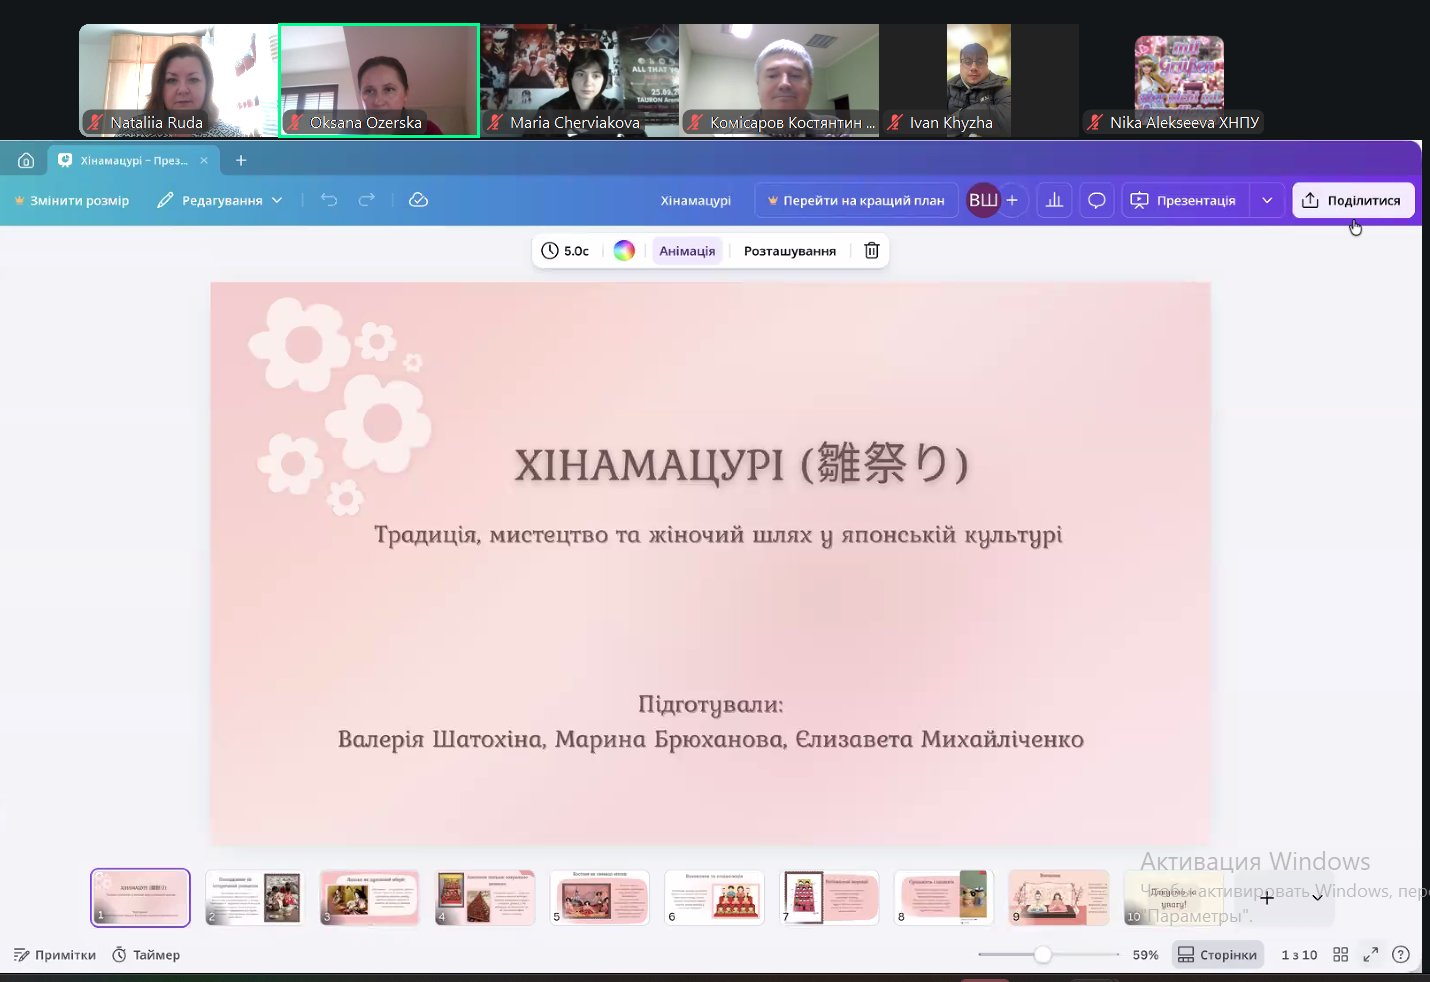Screen dimensions: 1430x982
Task: Open the Розташування menu item
Action: click(x=789, y=251)
